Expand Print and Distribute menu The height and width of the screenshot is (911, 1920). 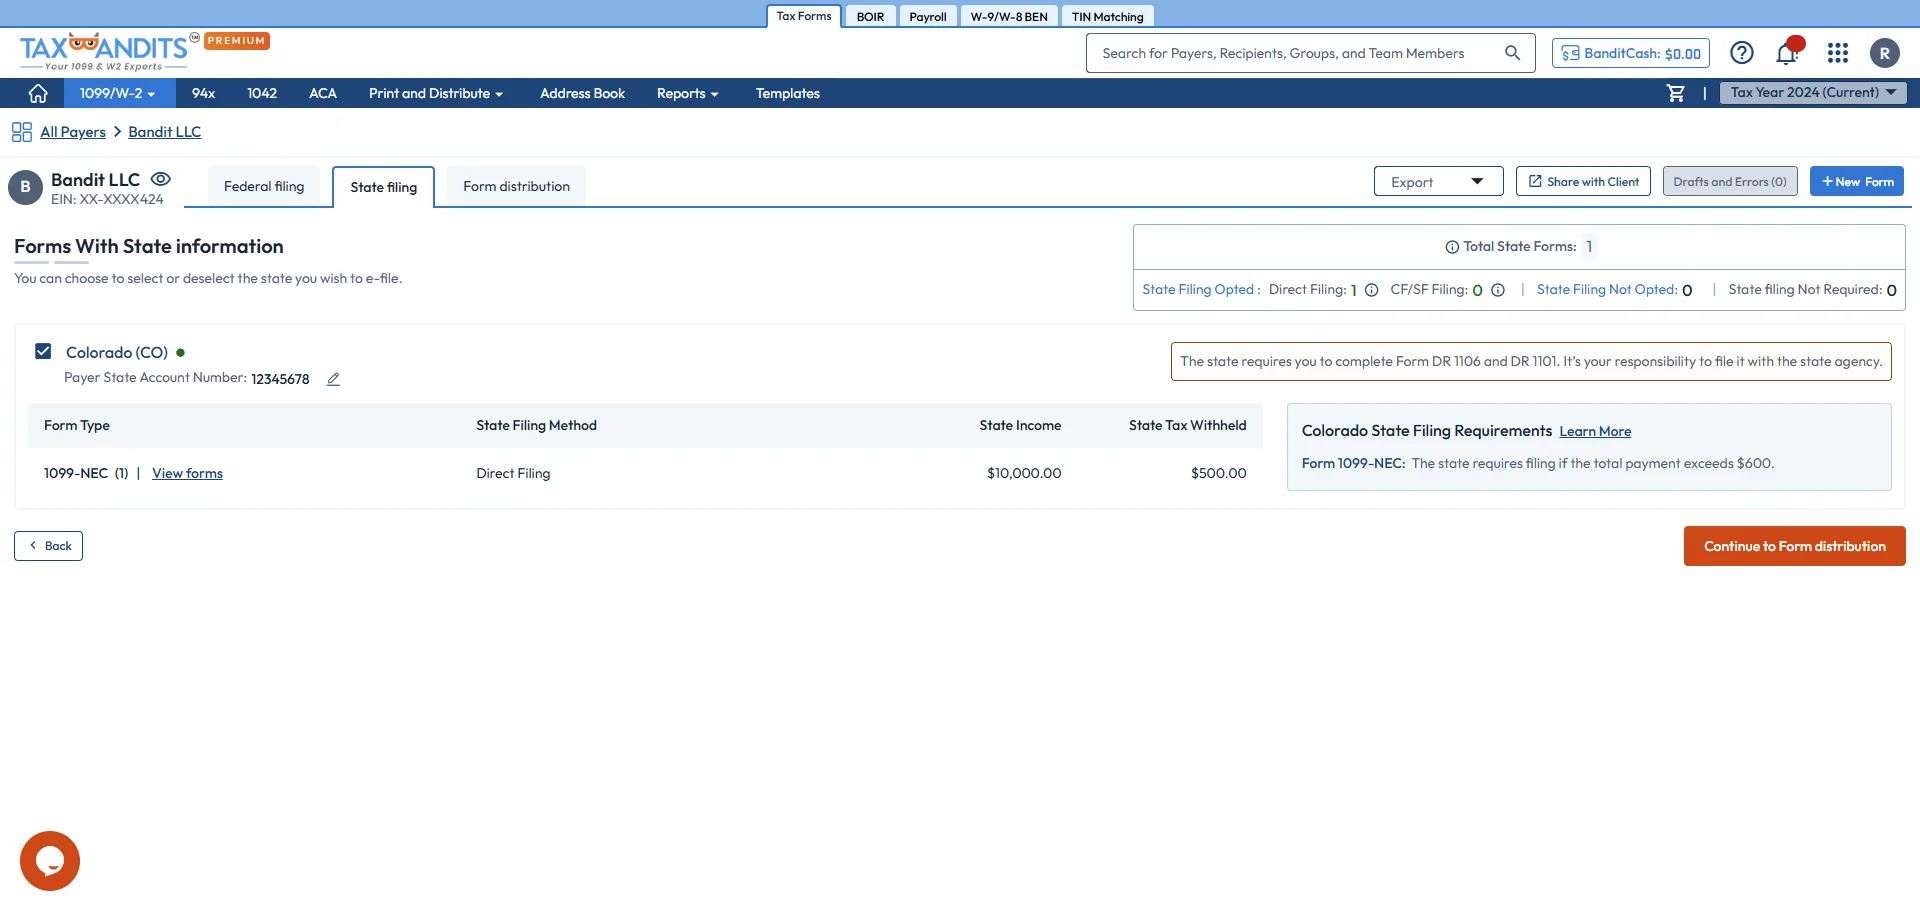pyautogui.click(x=436, y=93)
